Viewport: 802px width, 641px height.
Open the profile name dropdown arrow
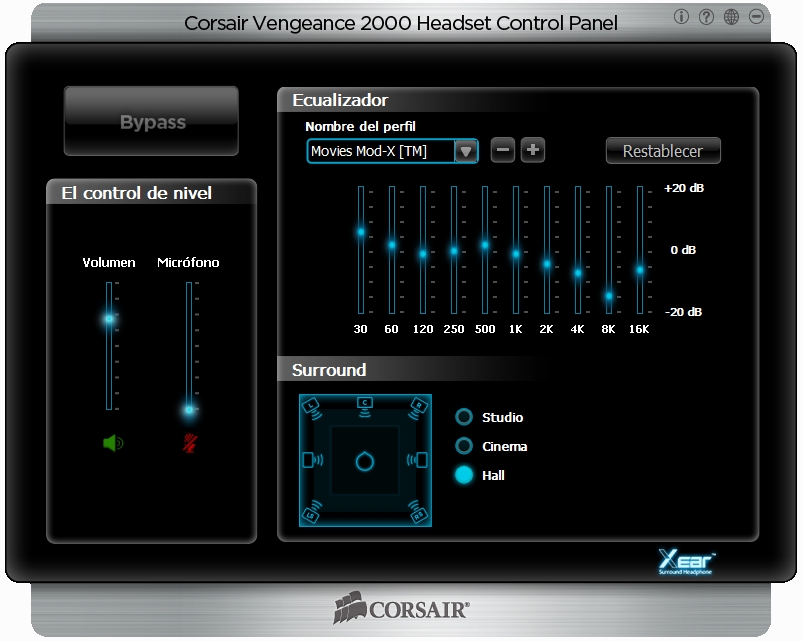[466, 151]
